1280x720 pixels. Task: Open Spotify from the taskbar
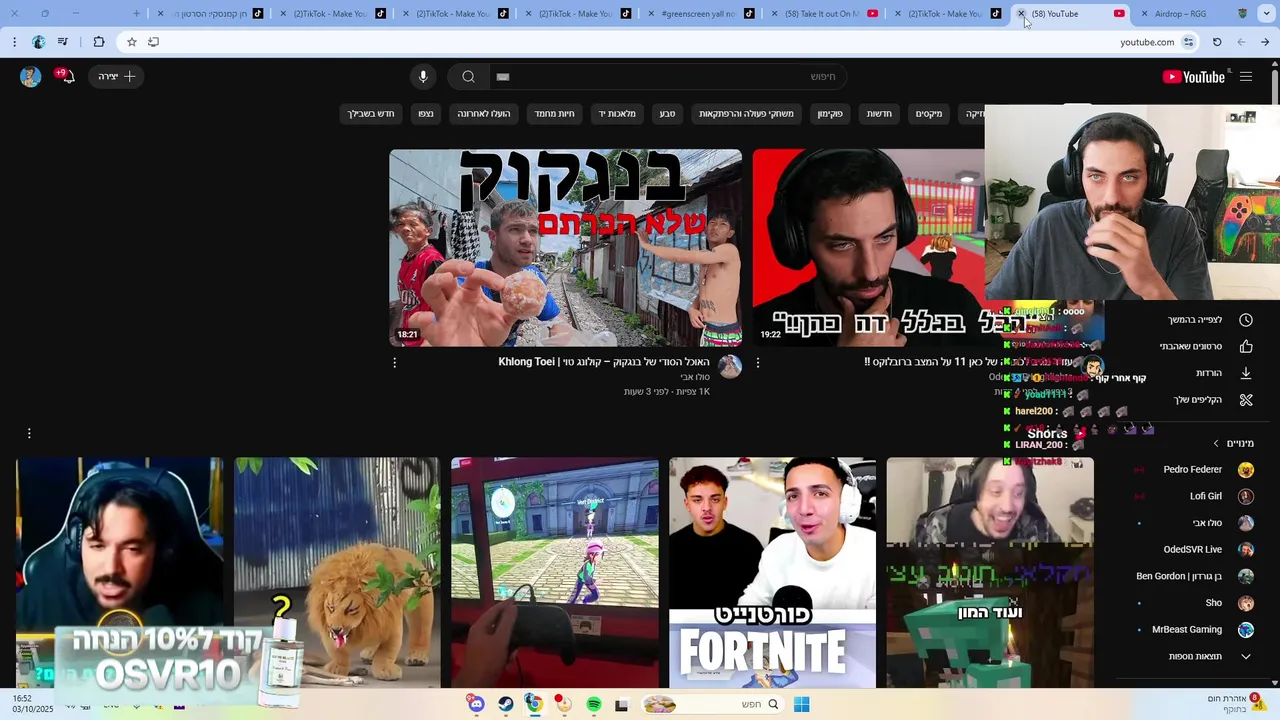coord(594,704)
